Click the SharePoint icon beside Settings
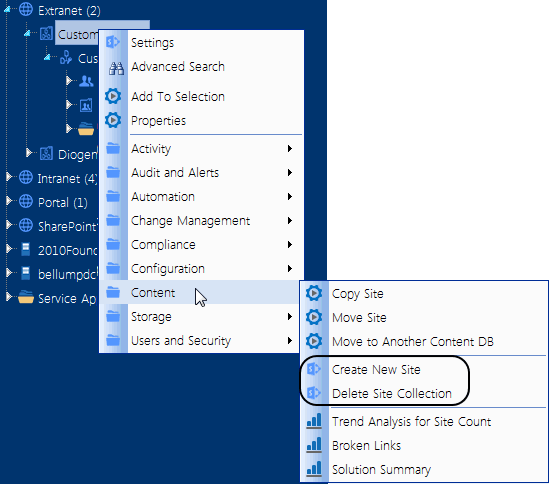 (x=113, y=42)
